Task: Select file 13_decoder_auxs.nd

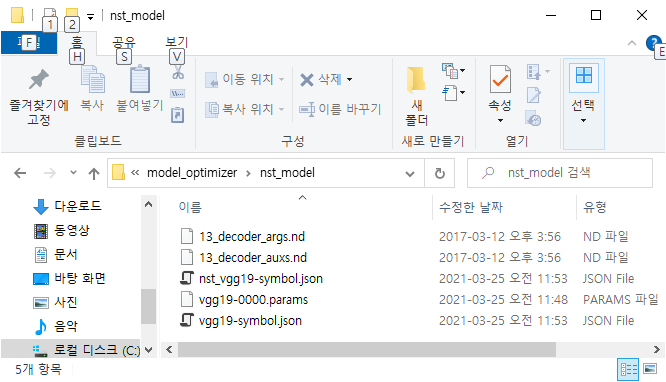Action: [x=253, y=257]
